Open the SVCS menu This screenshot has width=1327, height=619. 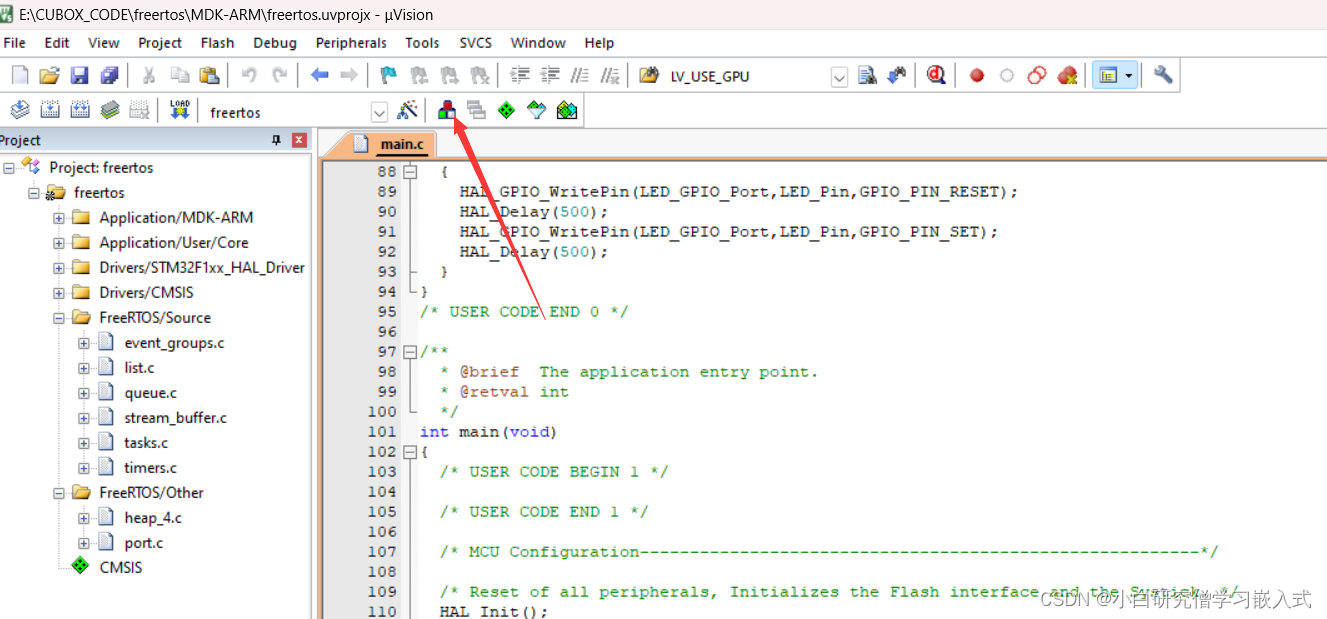[x=476, y=43]
